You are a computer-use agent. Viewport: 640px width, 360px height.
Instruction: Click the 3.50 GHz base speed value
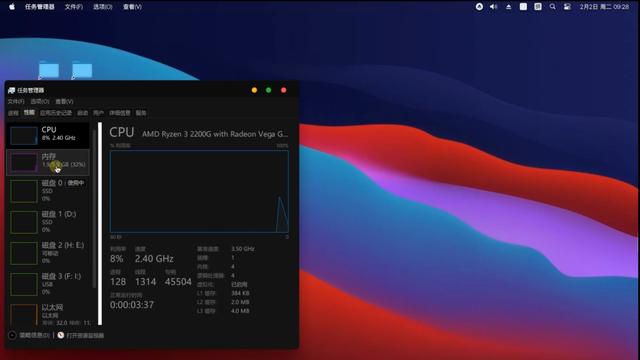243,249
